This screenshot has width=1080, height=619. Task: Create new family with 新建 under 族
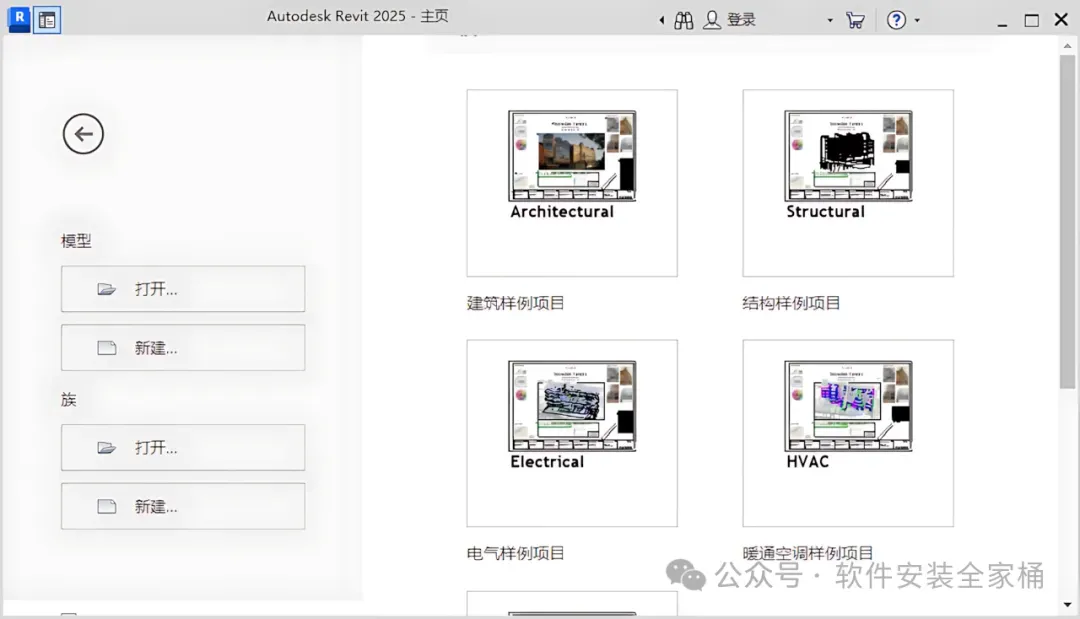[x=183, y=506]
